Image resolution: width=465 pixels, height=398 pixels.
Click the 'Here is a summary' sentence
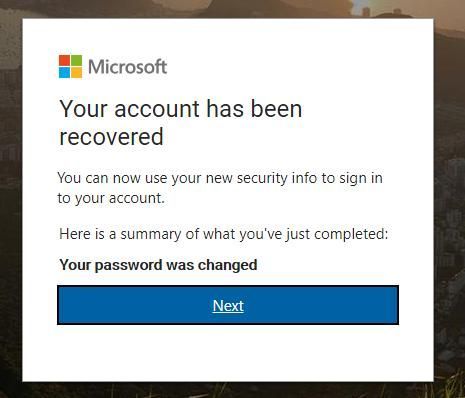tap(224, 234)
